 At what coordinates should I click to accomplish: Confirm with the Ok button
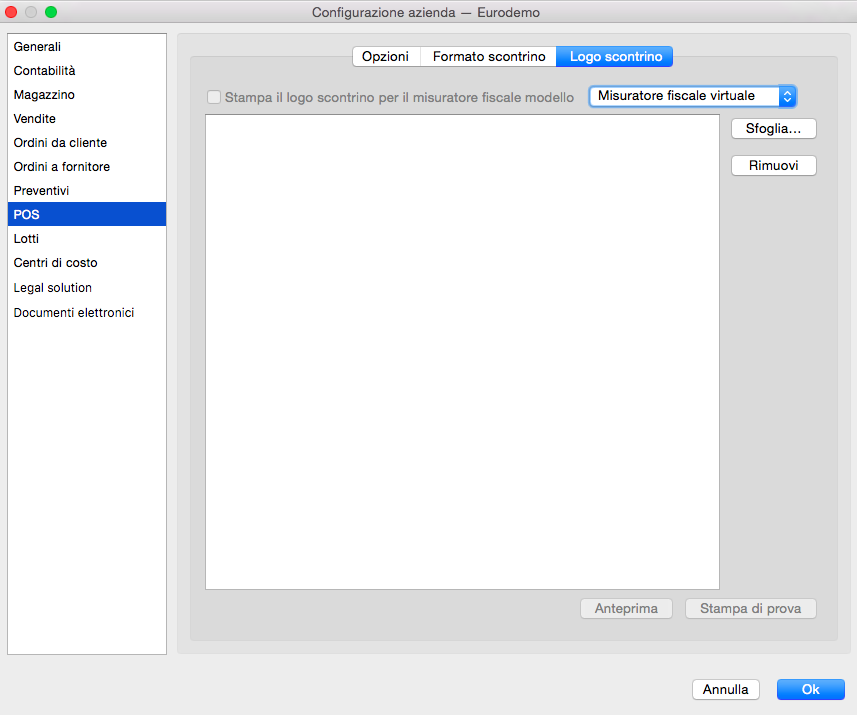810,690
